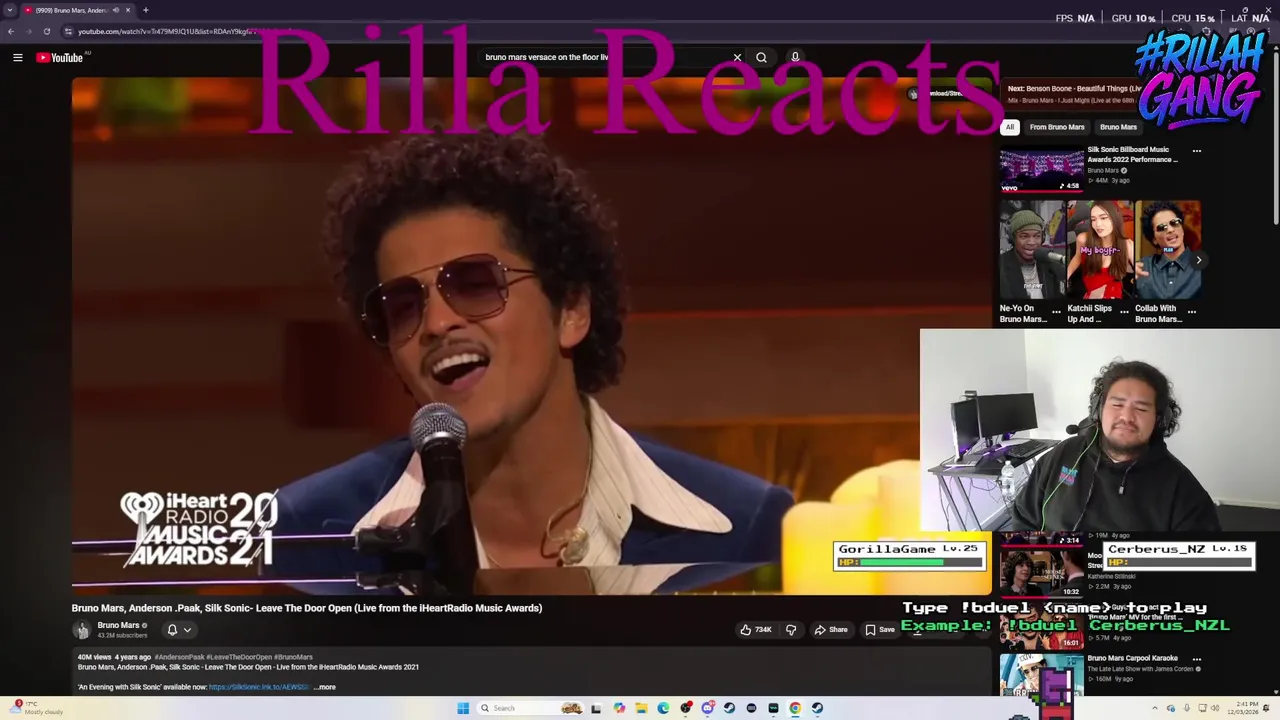Open the tab search dropdown arrow

click(10, 10)
